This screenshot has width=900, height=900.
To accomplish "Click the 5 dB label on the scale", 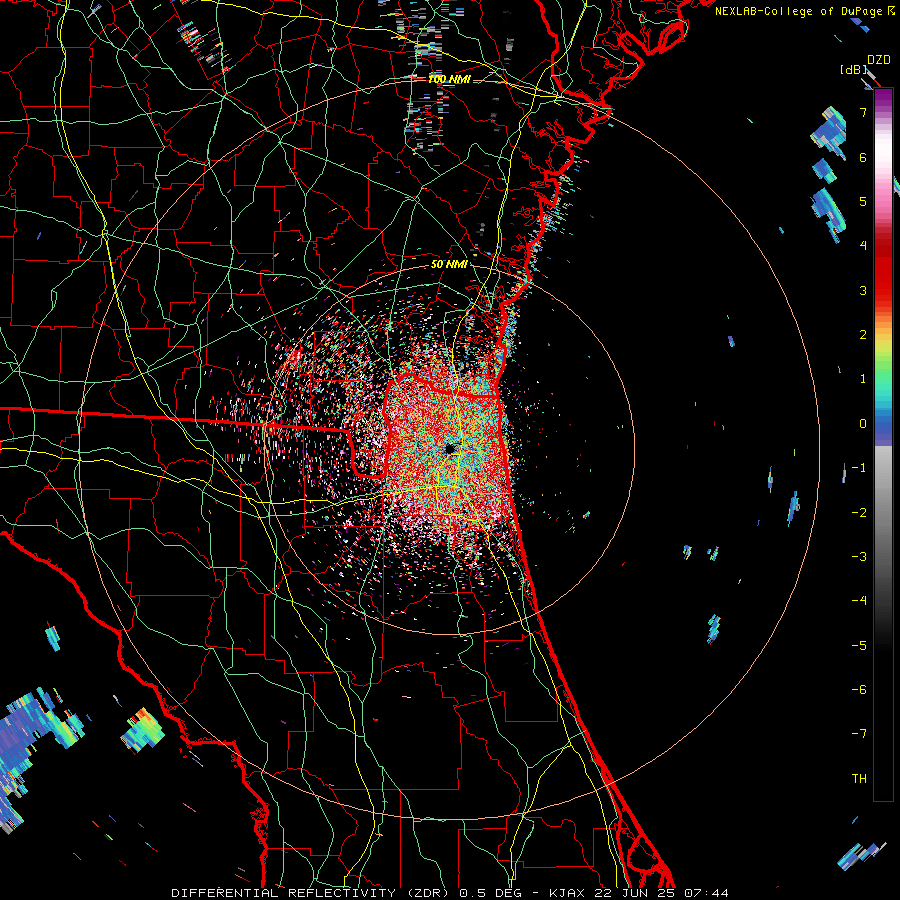I will [863, 201].
